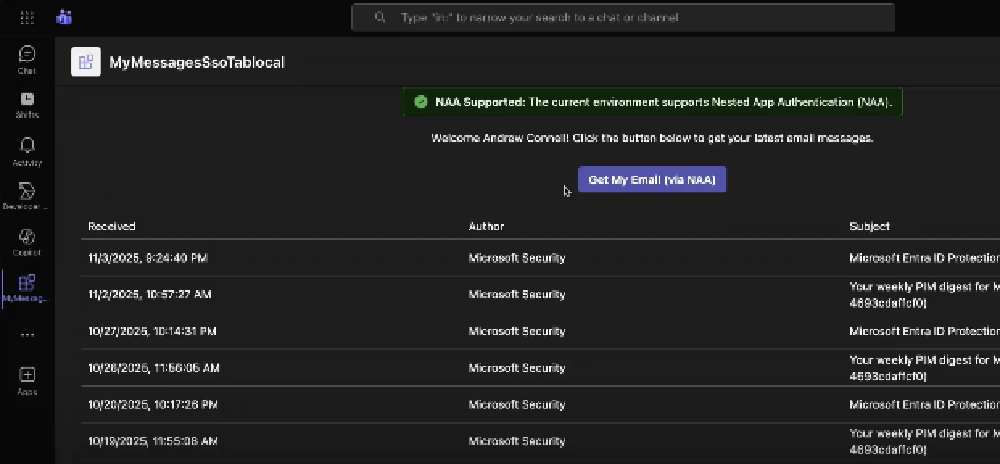Click the search magnifier icon
This screenshot has width=1000, height=464.
pyautogui.click(x=380, y=17)
